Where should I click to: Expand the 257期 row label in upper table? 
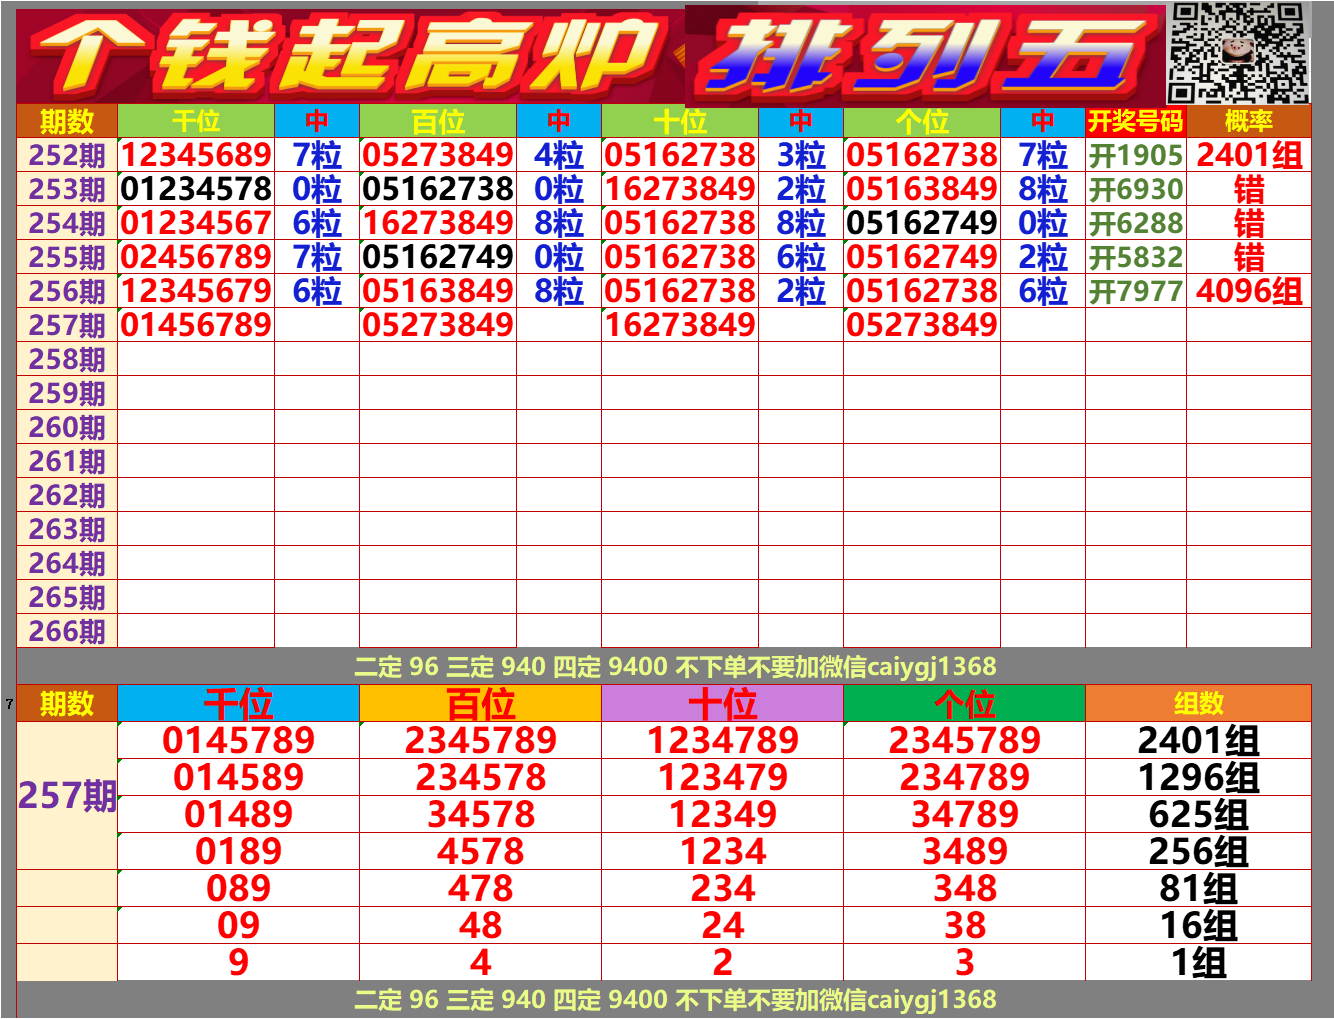coord(66,323)
